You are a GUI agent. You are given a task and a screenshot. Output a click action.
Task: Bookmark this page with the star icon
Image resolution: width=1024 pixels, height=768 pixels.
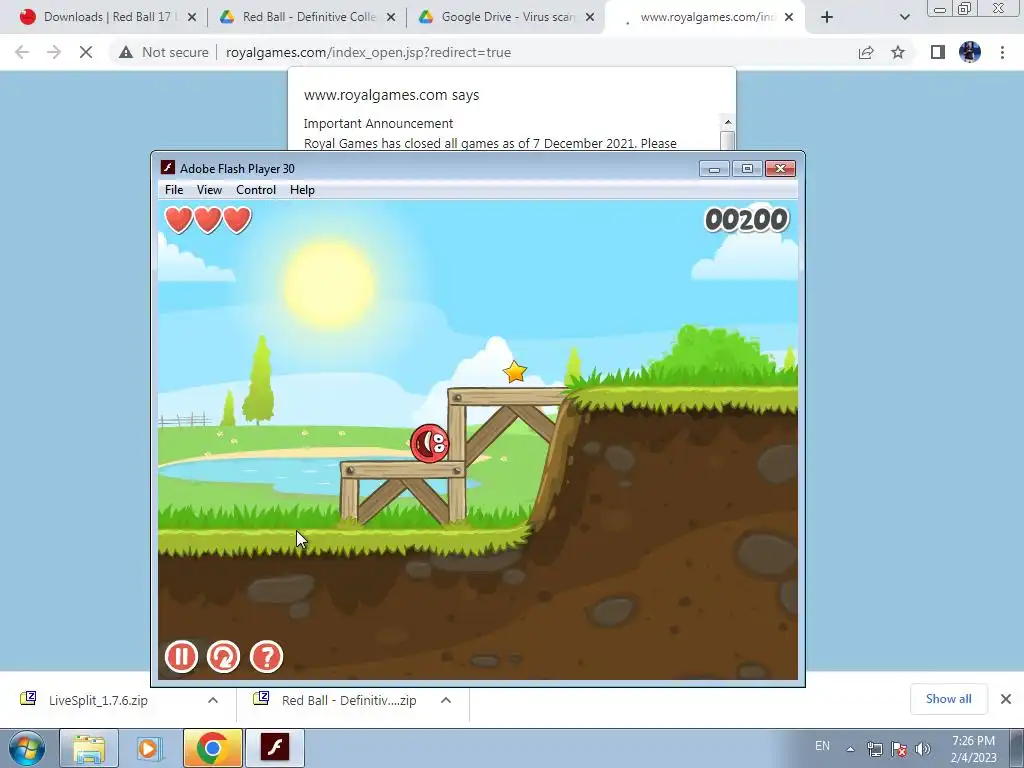(x=898, y=52)
